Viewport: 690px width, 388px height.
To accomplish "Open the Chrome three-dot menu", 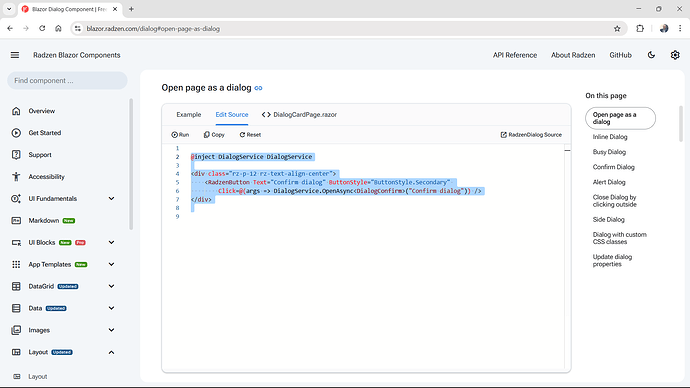I will point(680,29).
